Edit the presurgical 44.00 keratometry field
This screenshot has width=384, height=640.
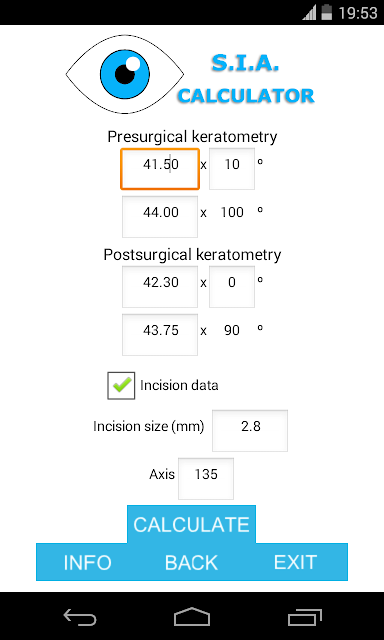pyautogui.click(x=160, y=216)
